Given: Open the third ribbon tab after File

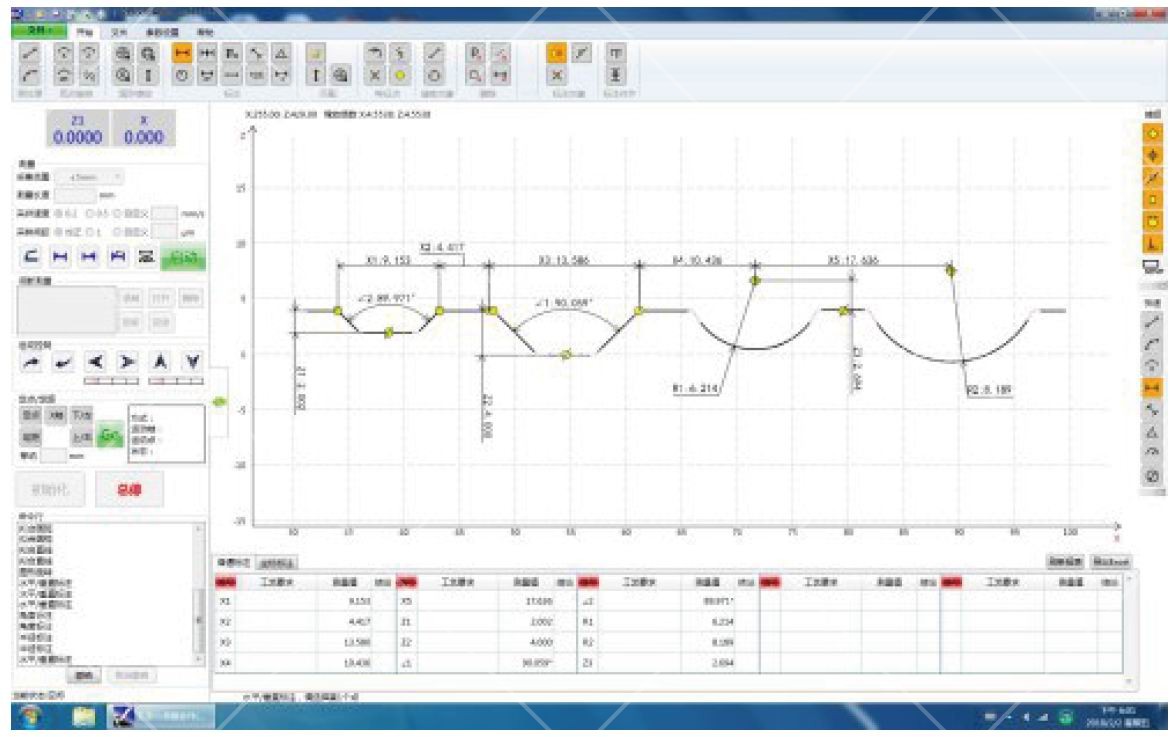Looking at the screenshot, I should point(162,32).
